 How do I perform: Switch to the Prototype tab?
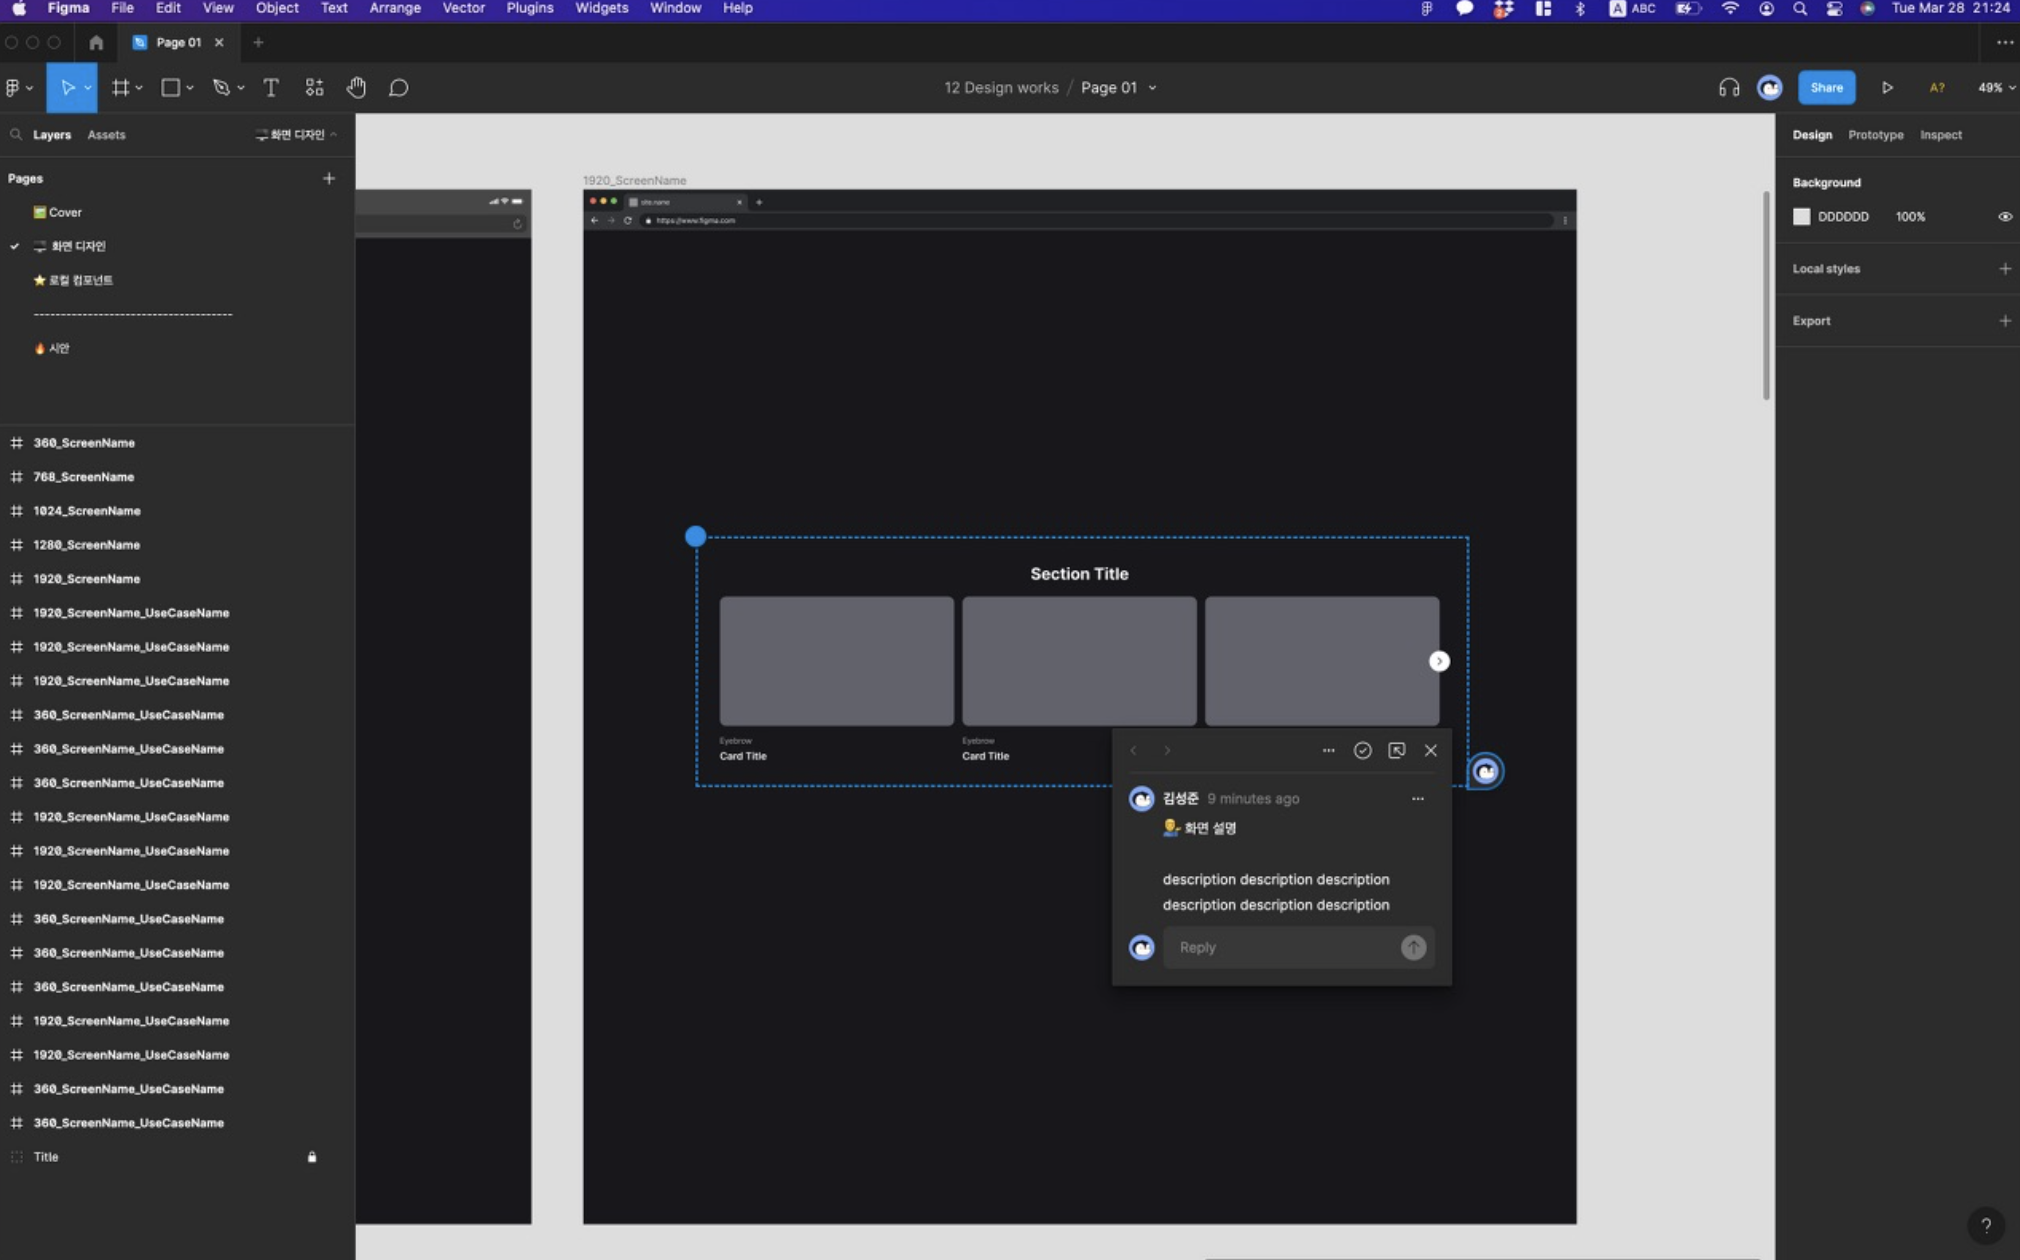click(x=1875, y=135)
